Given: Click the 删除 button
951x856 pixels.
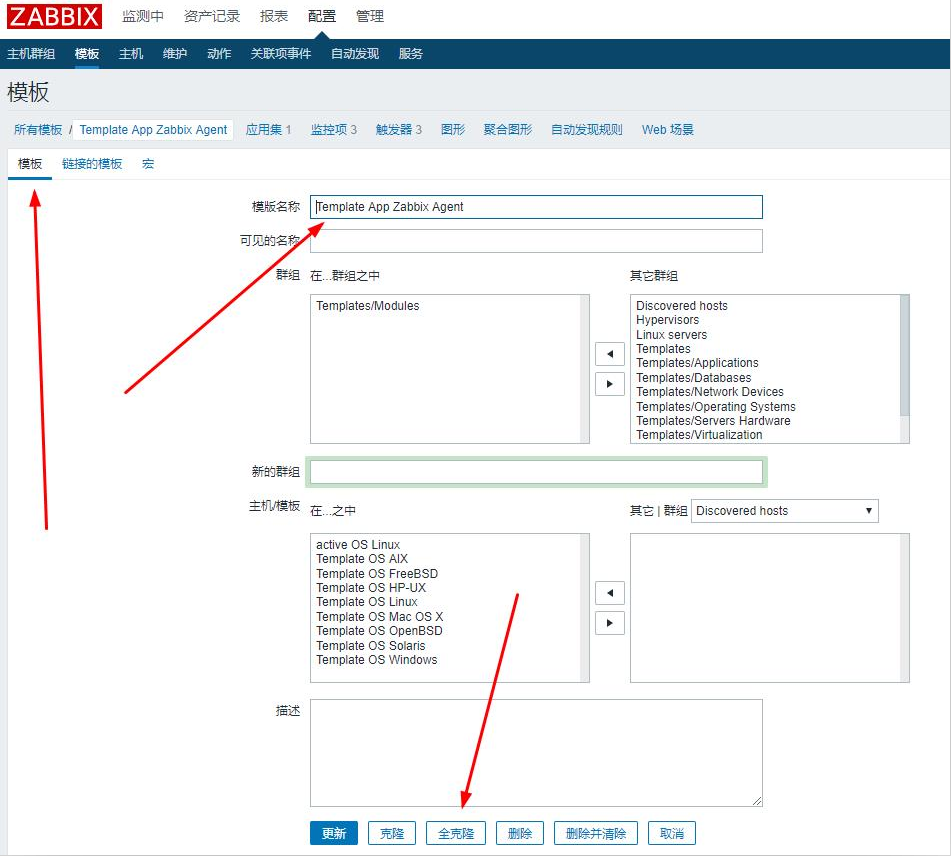Looking at the screenshot, I should (520, 834).
